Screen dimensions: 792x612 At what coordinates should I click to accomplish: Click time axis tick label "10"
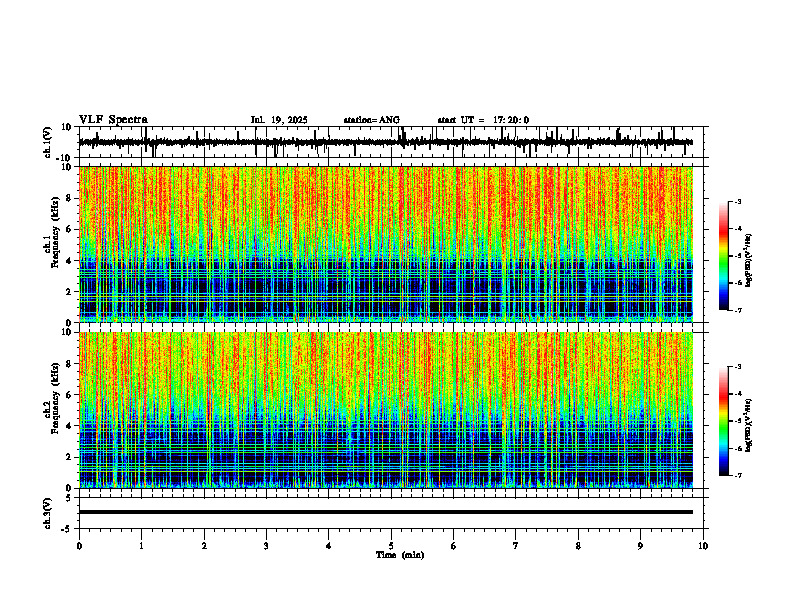click(703, 546)
